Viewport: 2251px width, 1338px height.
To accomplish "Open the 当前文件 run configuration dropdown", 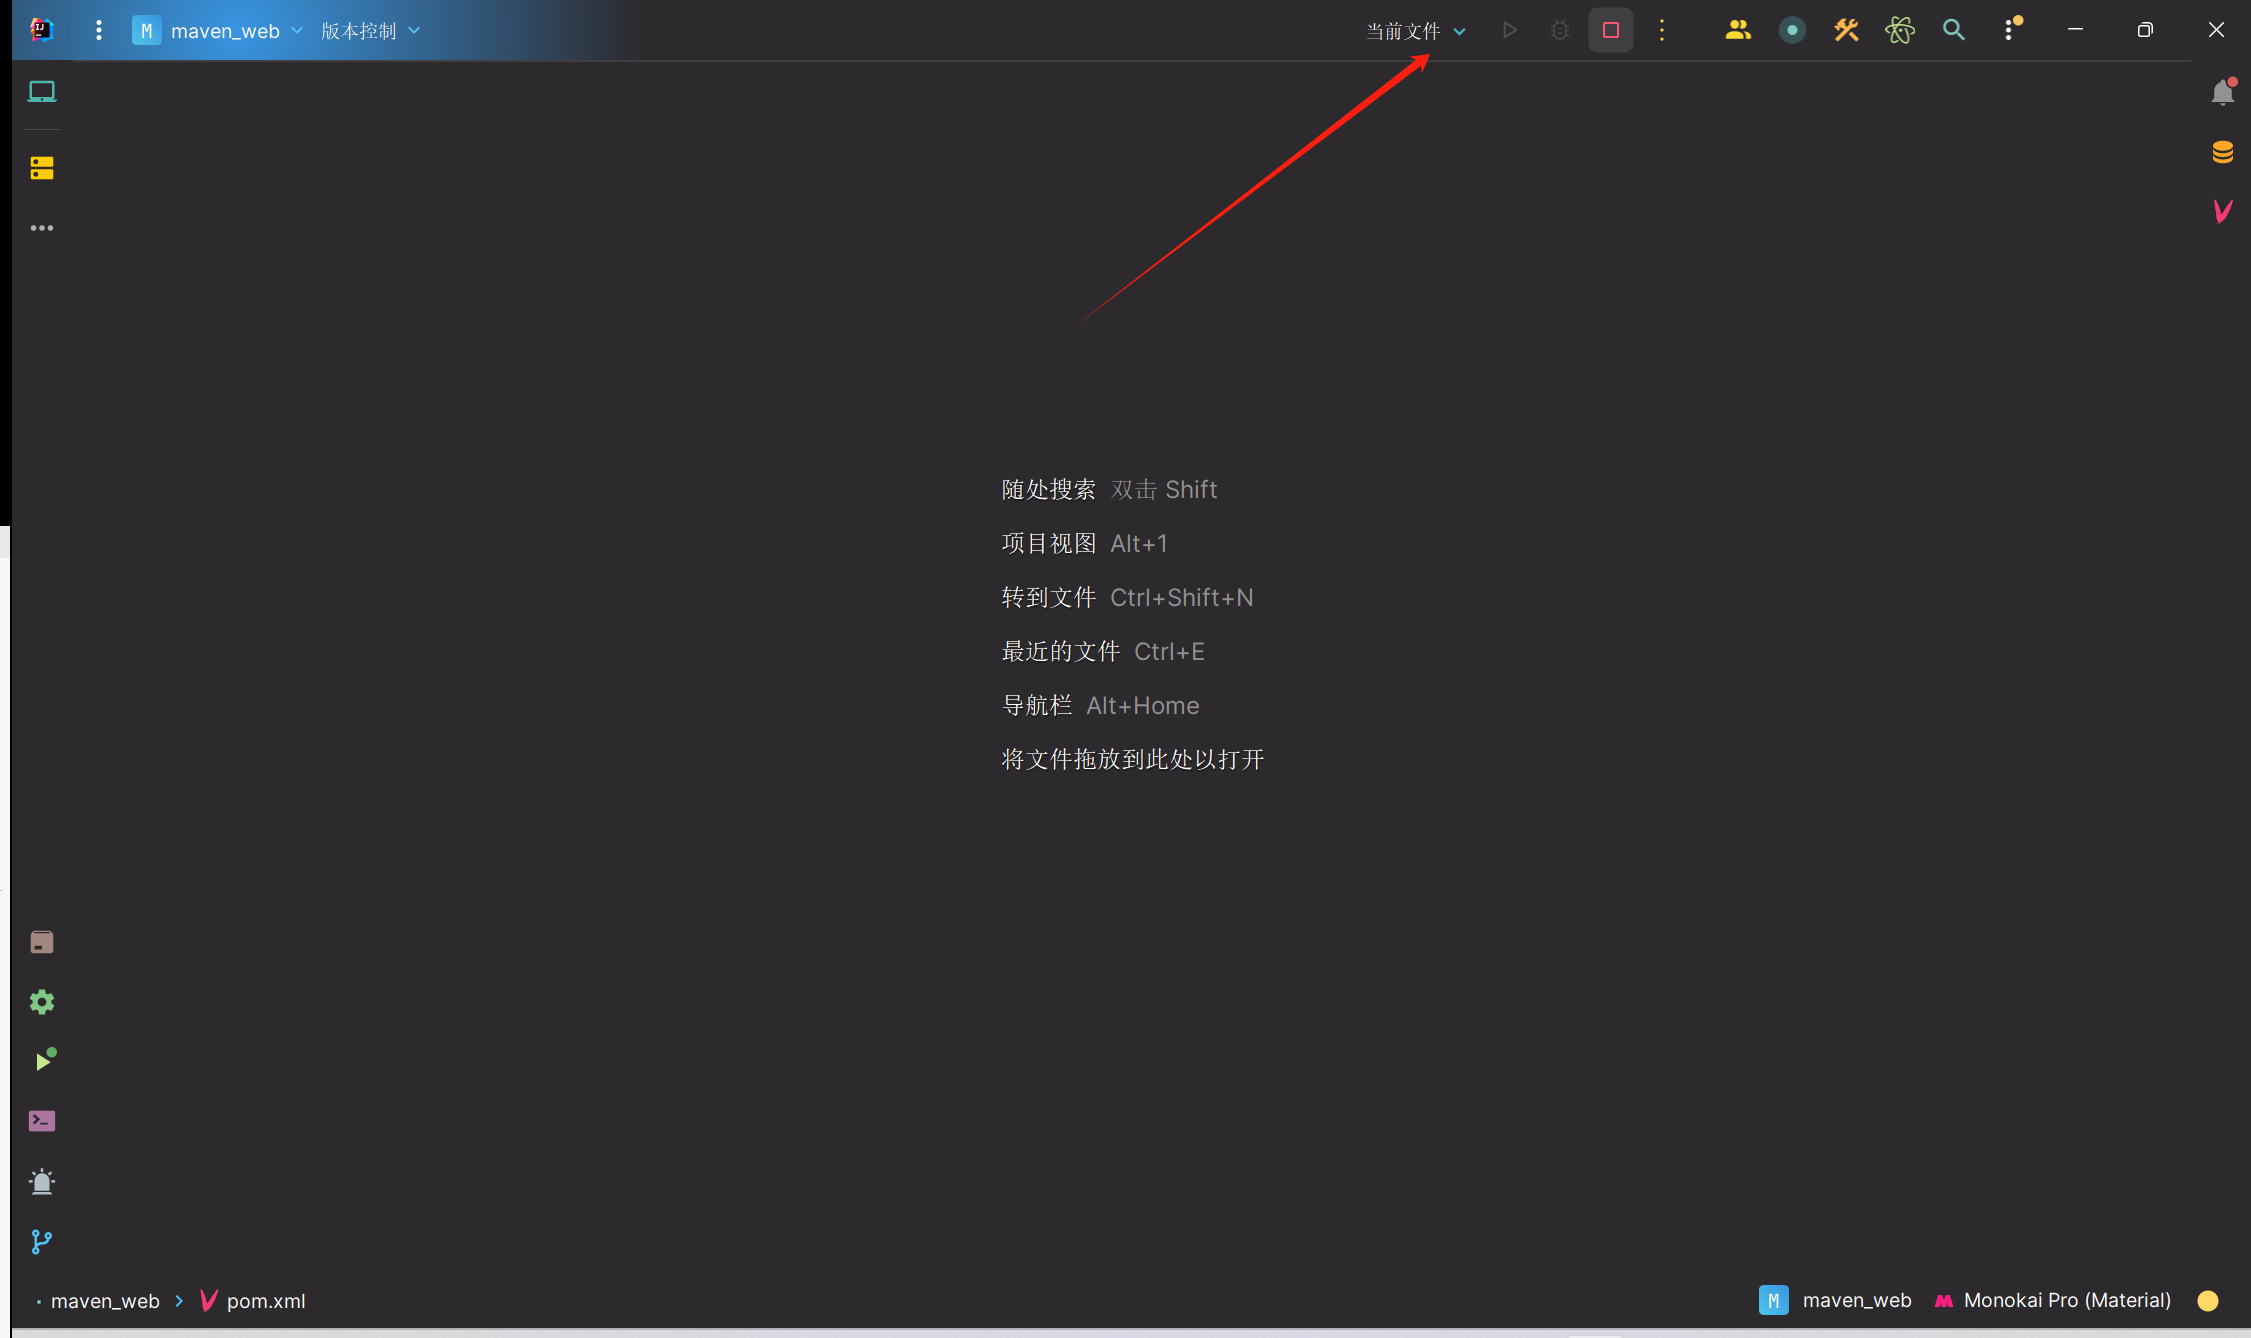I will pos(1416,31).
